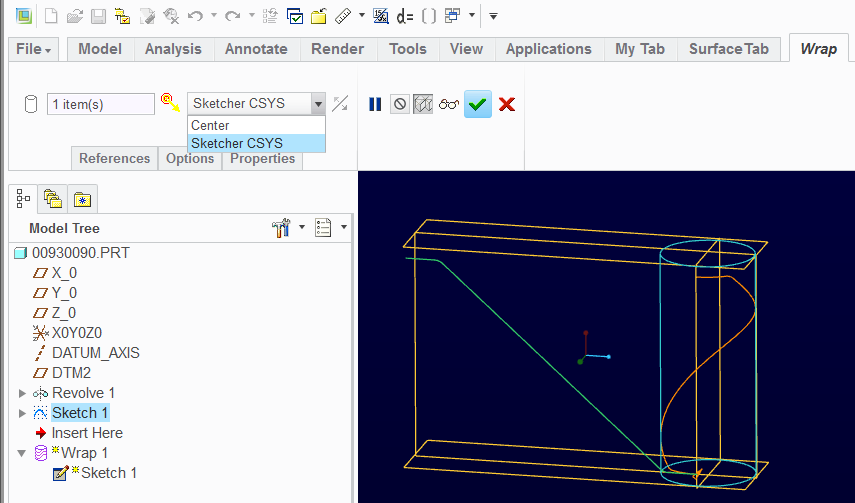
Task: Select the Folder Browser navigator tab icon
Action: tap(53, 199)
